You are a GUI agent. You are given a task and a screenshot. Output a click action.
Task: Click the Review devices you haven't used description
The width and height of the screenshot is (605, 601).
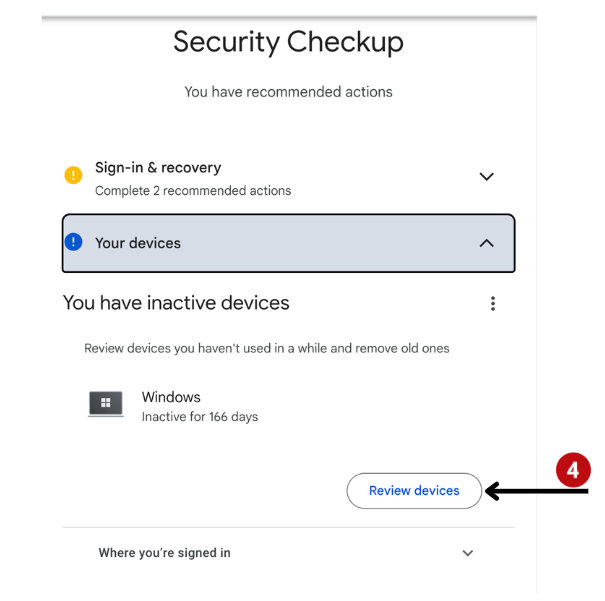pyautogui.click(x=267, y=349)
